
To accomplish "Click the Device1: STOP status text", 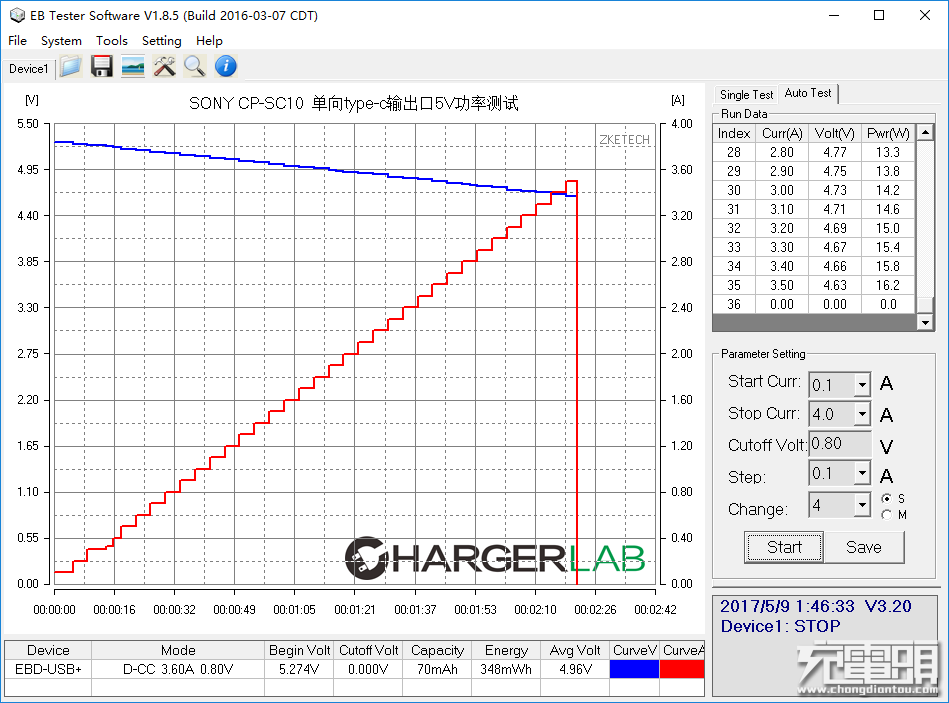I will 780,626.
